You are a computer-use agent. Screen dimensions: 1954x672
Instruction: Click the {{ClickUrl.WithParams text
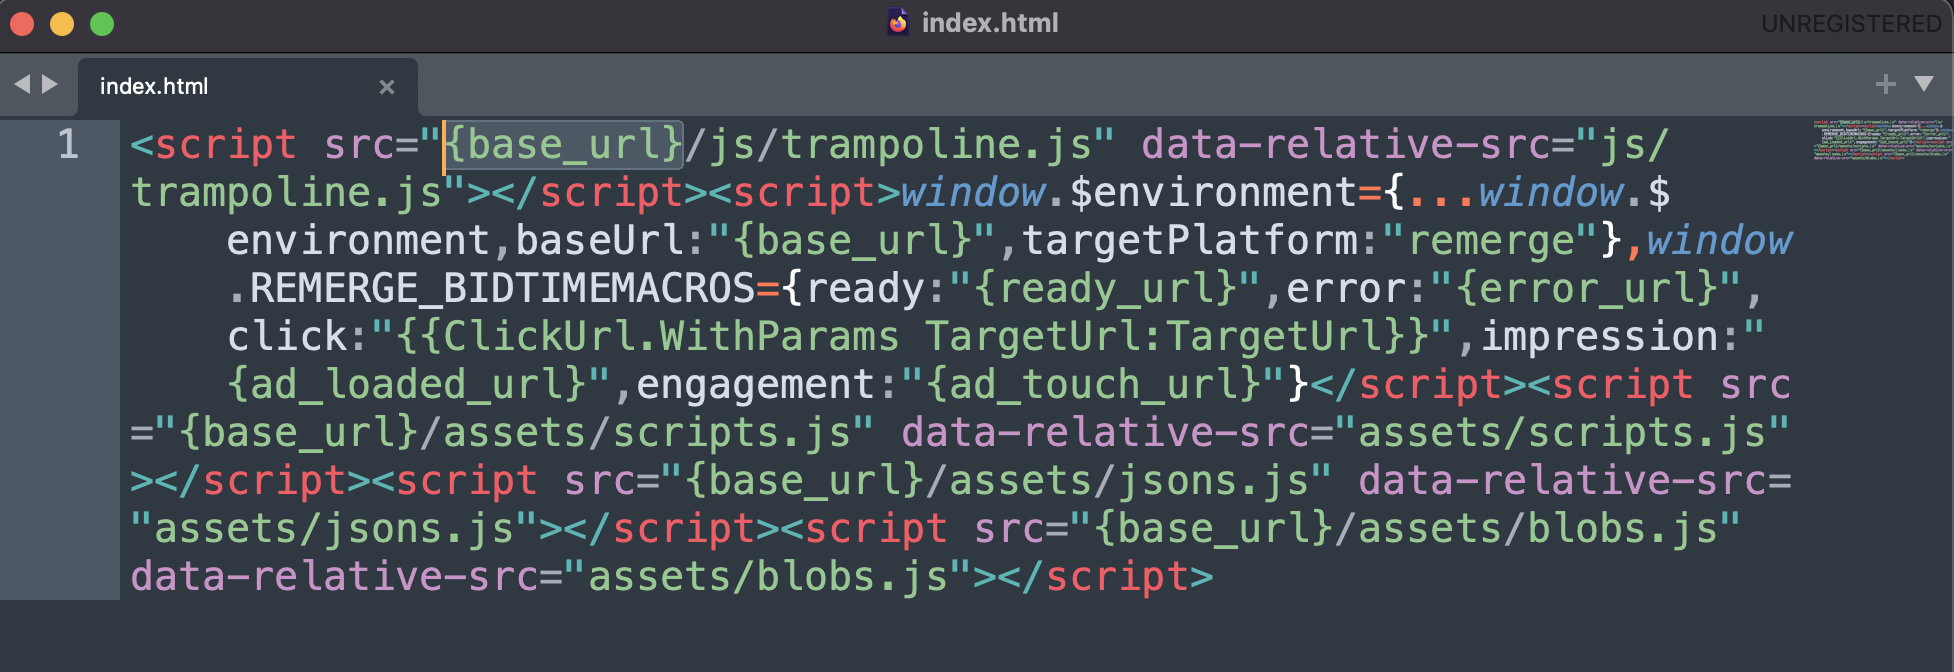coord(647,337)
